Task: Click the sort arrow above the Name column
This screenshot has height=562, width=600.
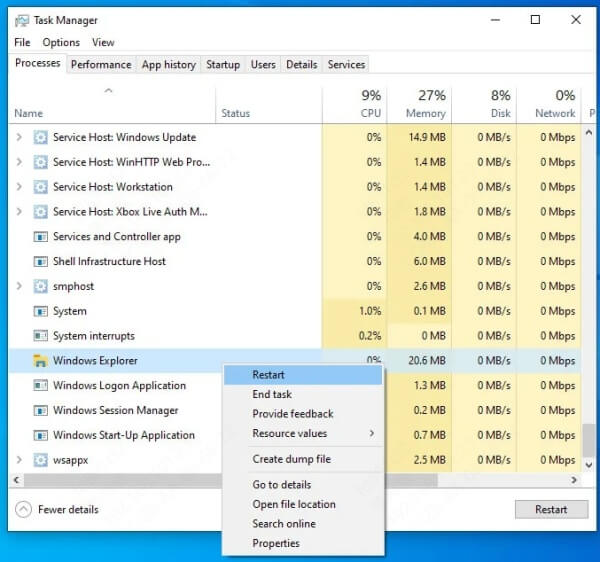Action: pyautogui.click(x=109, y=91)
